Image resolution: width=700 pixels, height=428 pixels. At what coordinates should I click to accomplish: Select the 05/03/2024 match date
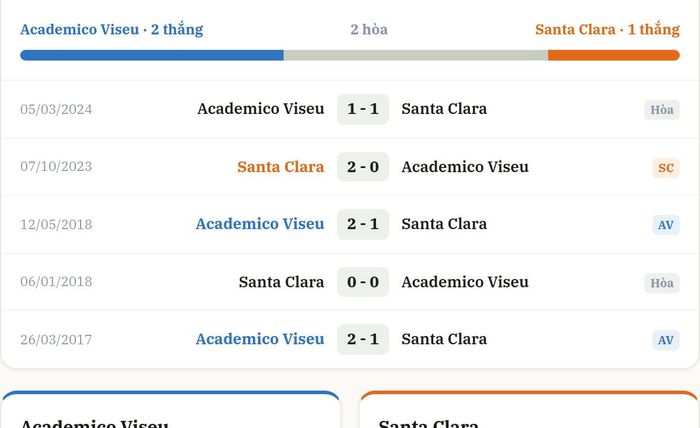pyautogui.click(x=56, y=109)
